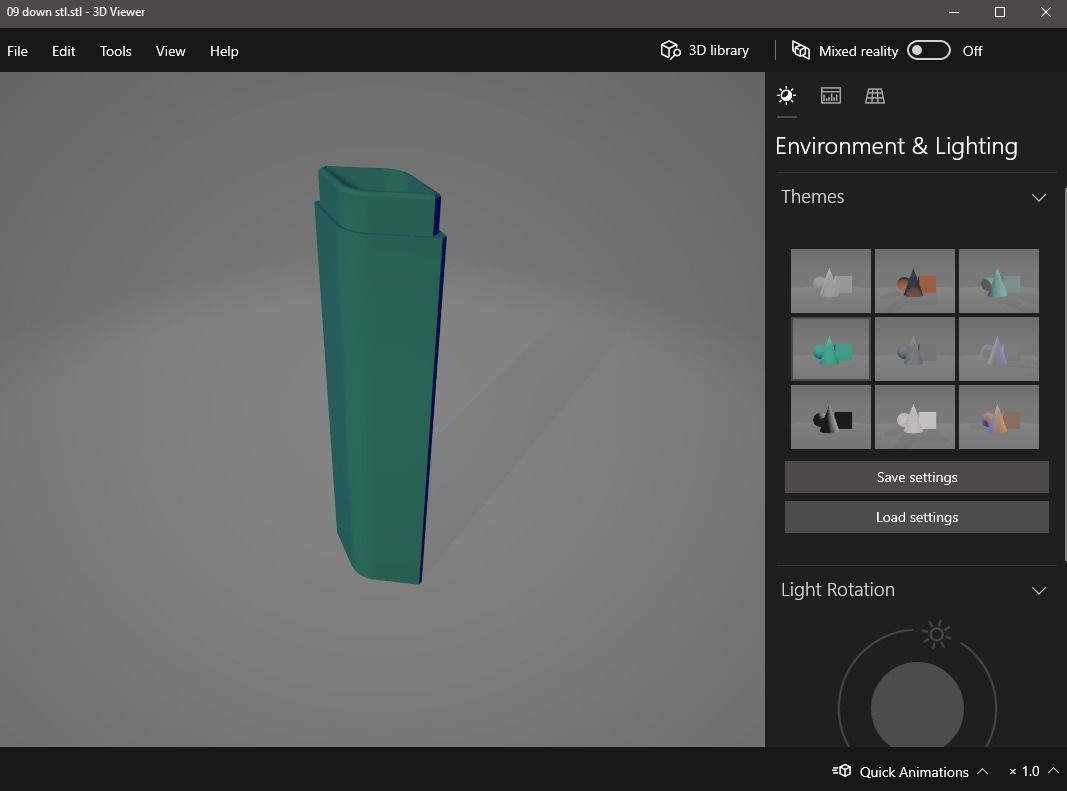
Task: Expand the Quick Animations menu arrow
Action: (x=982, y=771)
